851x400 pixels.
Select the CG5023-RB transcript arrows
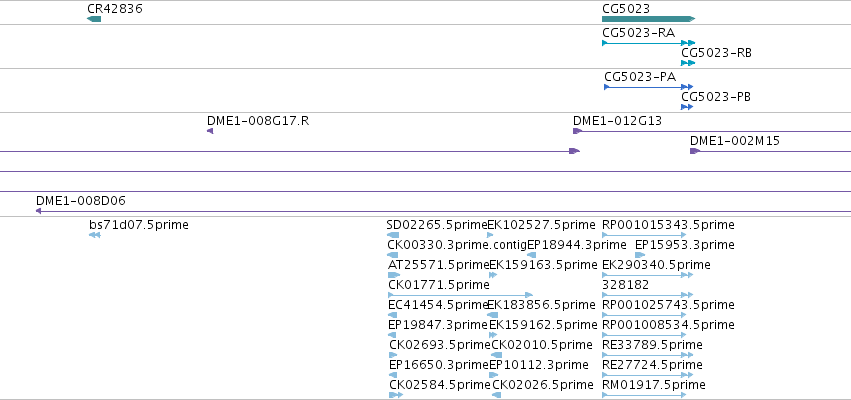pos(688,63)
